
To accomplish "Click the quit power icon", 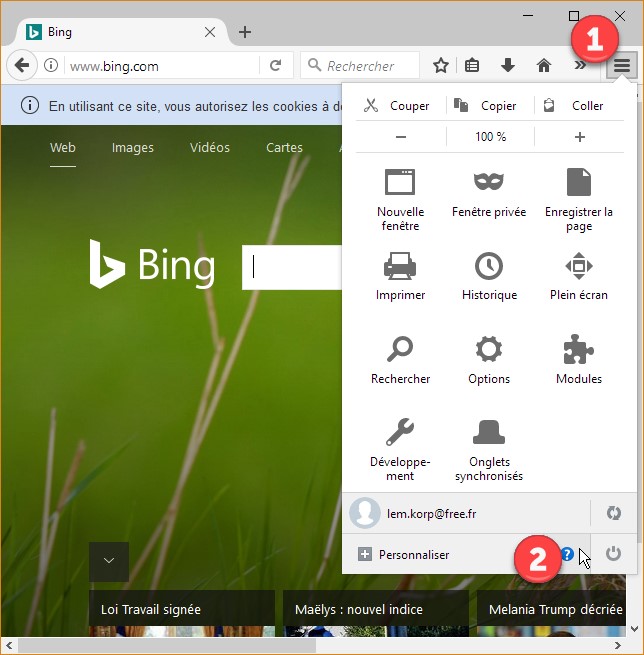I will point(613,554).
